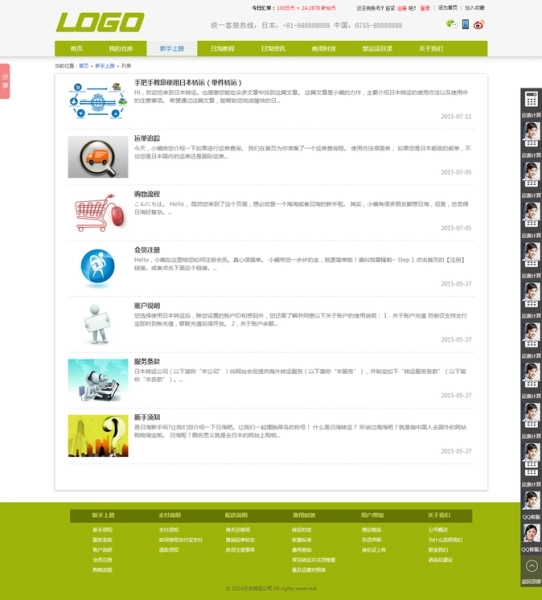
Task: Open the pink 分享 share tab
Action: click(5, 81)
